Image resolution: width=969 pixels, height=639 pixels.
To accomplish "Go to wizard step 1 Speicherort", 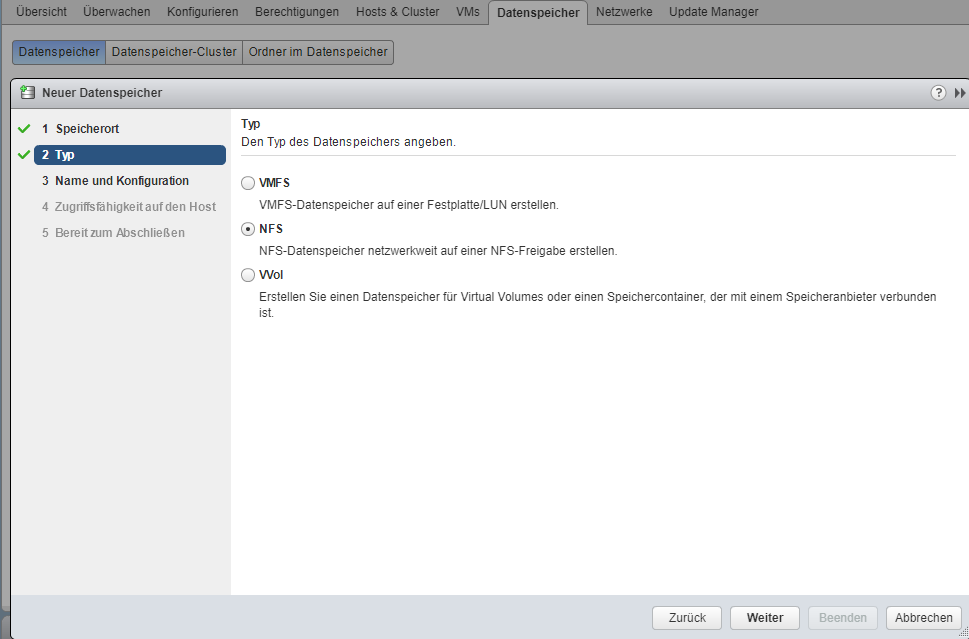I will [87, 129].
